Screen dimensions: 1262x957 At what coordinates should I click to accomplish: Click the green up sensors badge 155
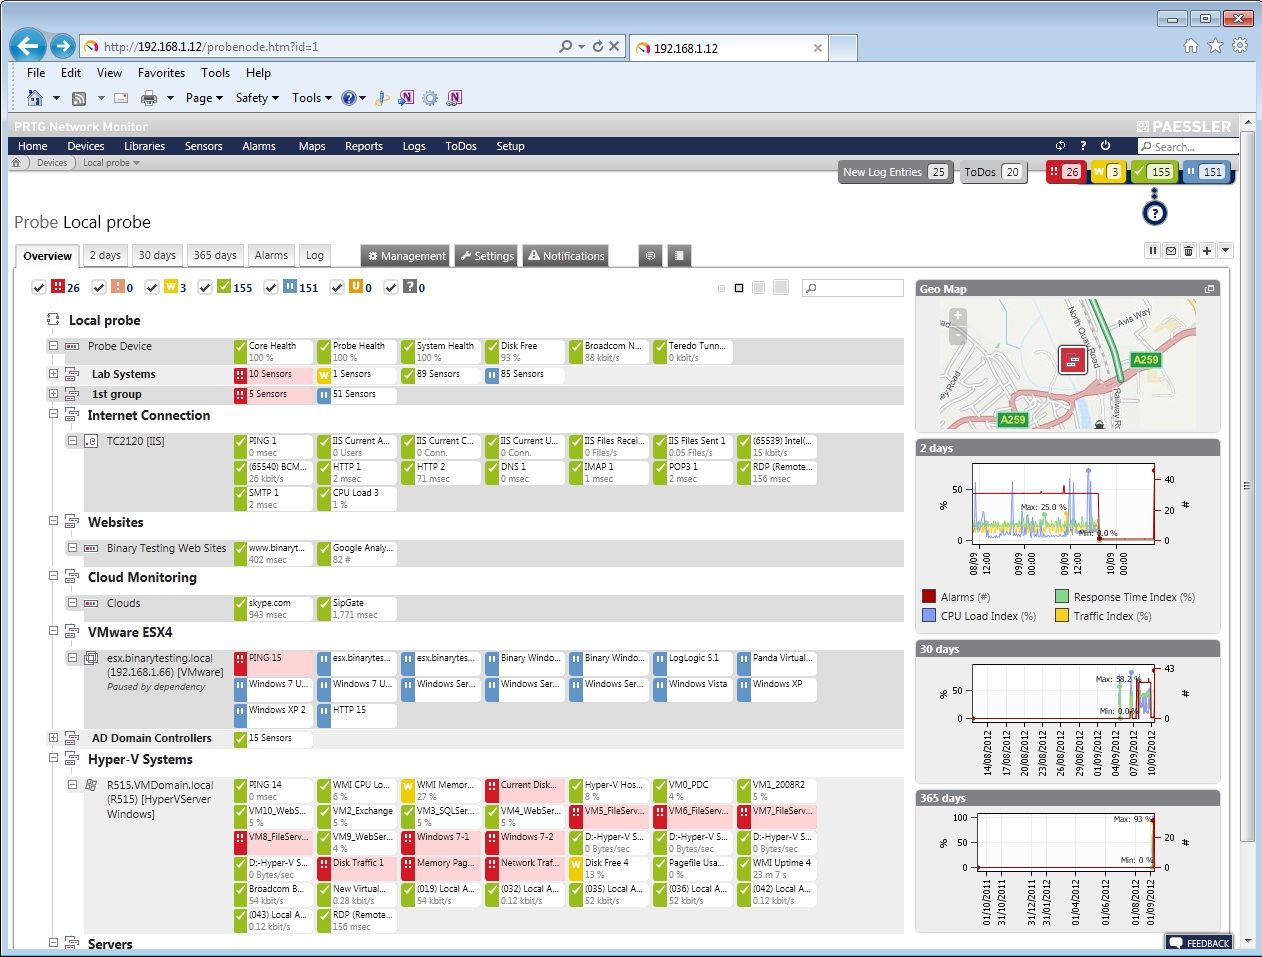(x=1154, y=172)
